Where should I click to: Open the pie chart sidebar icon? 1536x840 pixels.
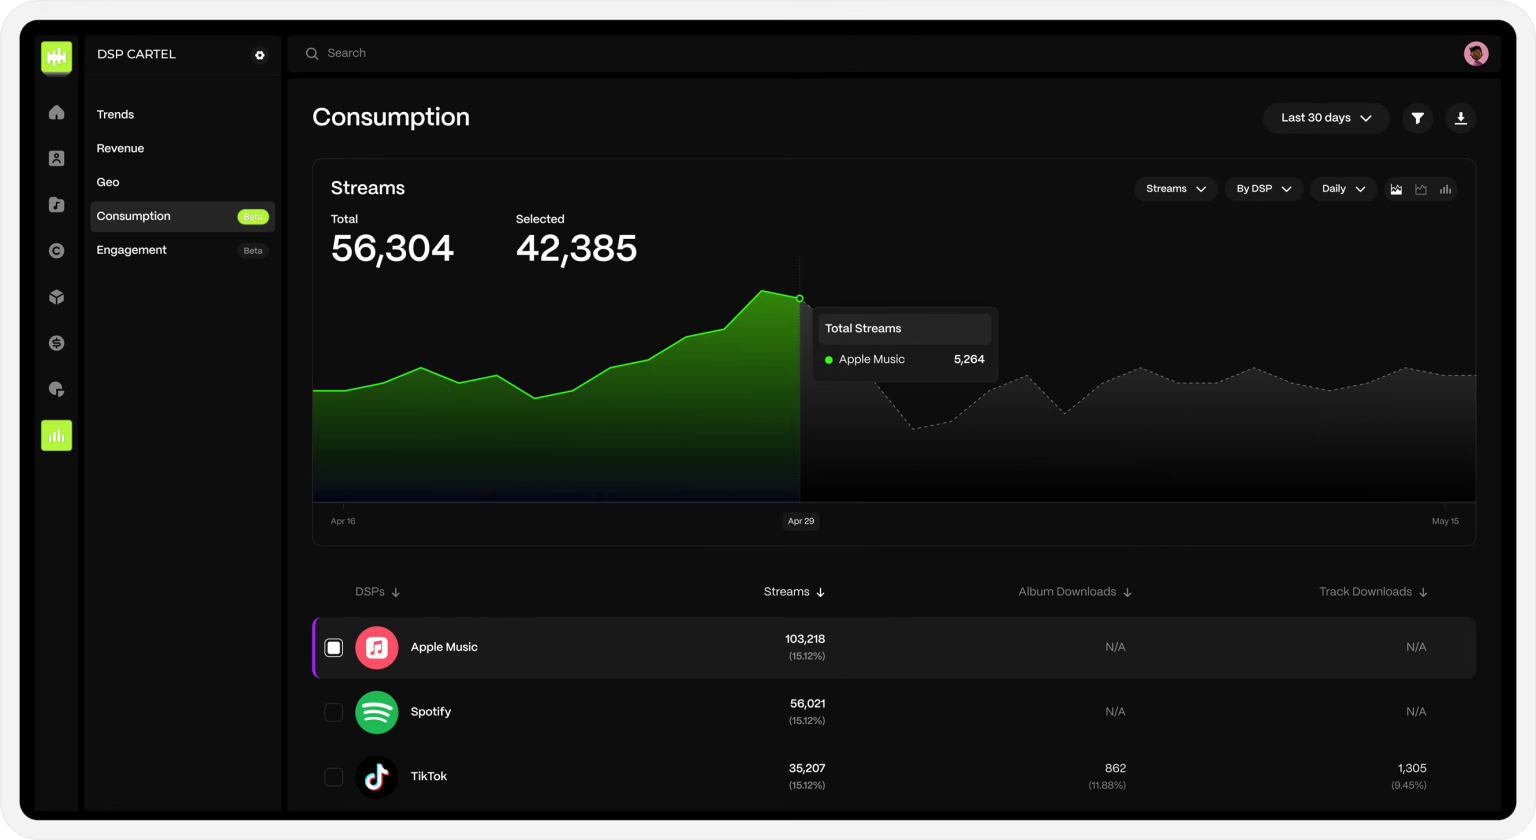pos(56,389)
